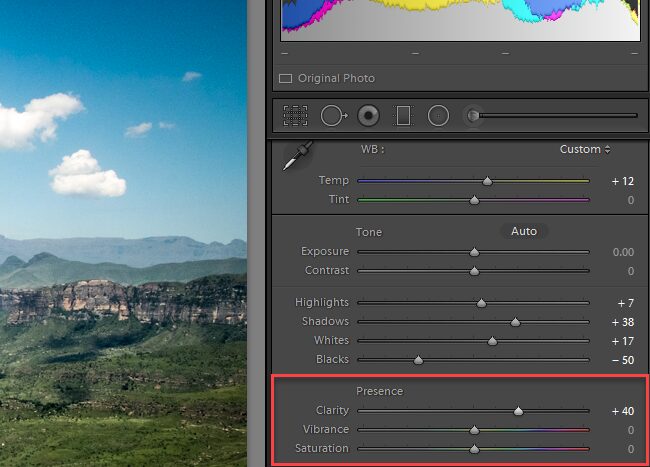Open the WB Custom dropdown
Viewport: 650px width, 467px height.
click(585, 149)
